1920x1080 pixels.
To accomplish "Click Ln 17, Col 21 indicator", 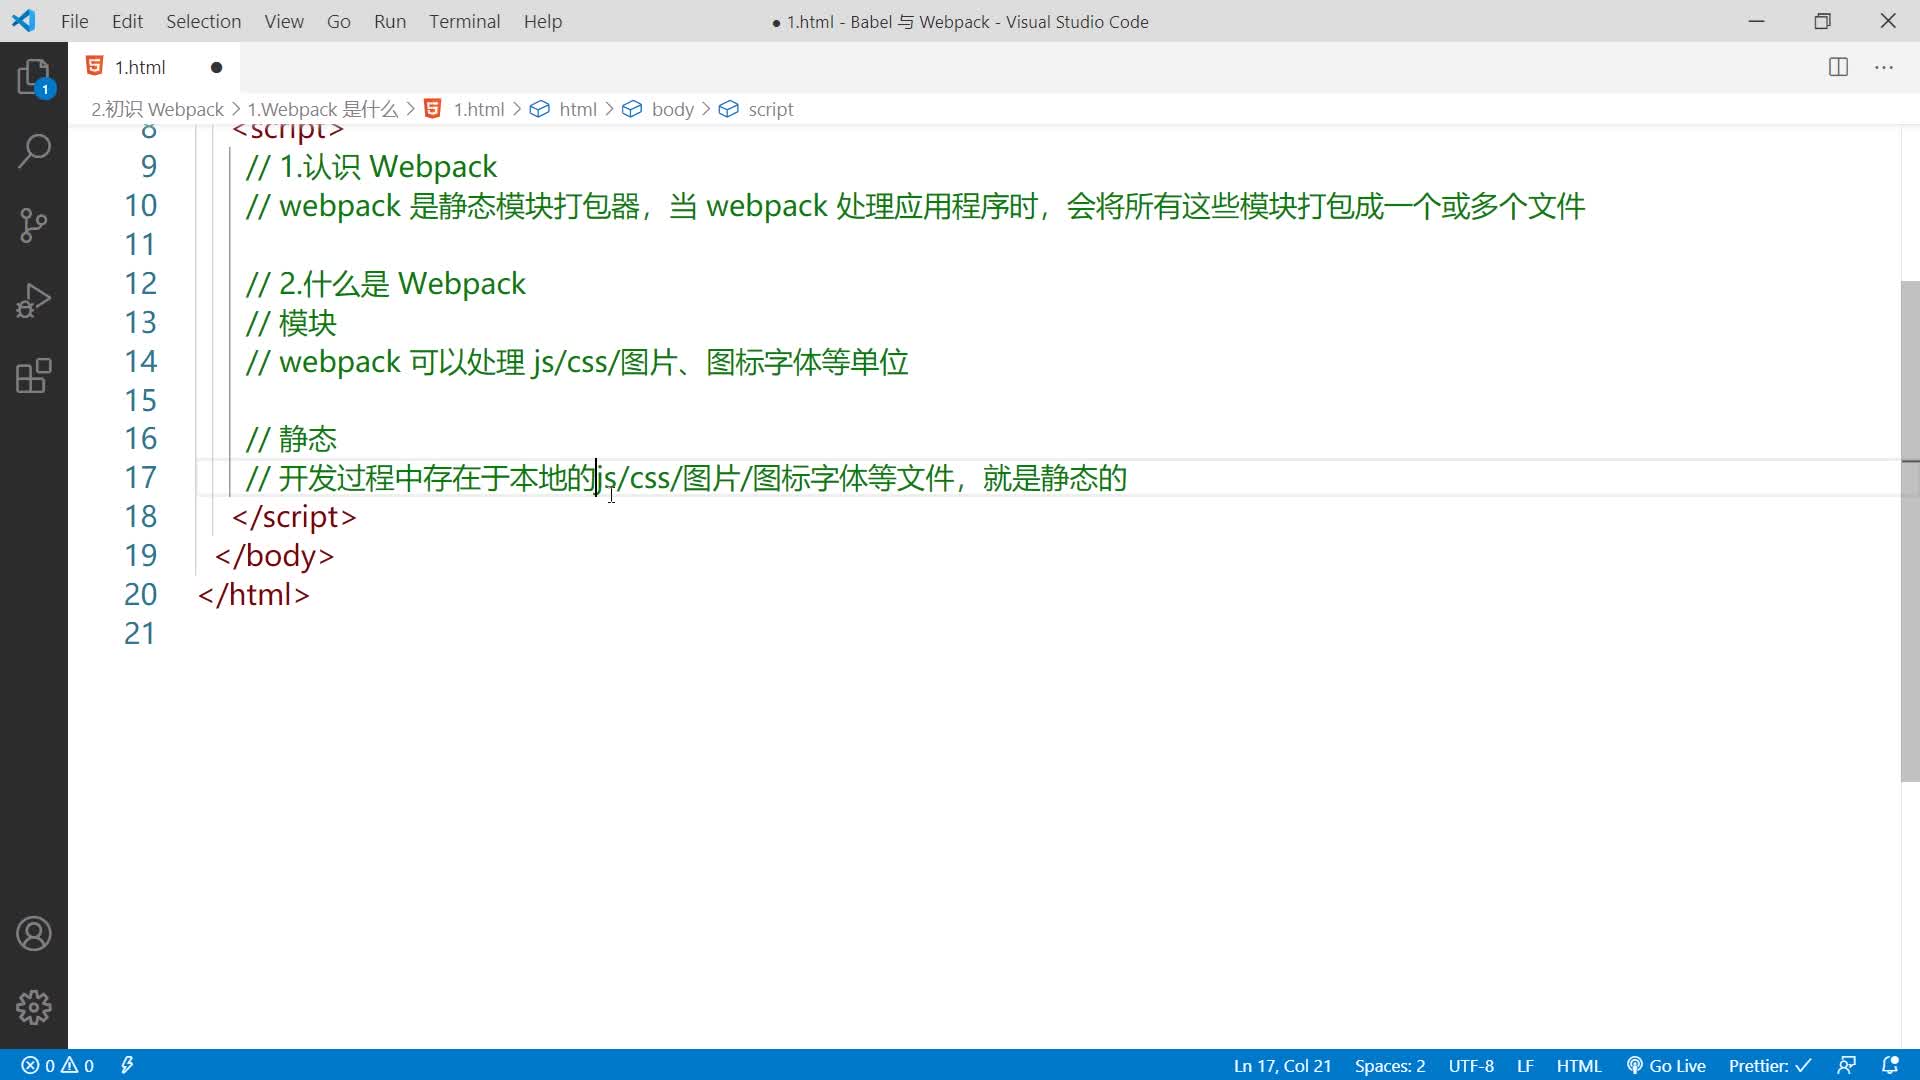I will (x=1282, y=1065).
